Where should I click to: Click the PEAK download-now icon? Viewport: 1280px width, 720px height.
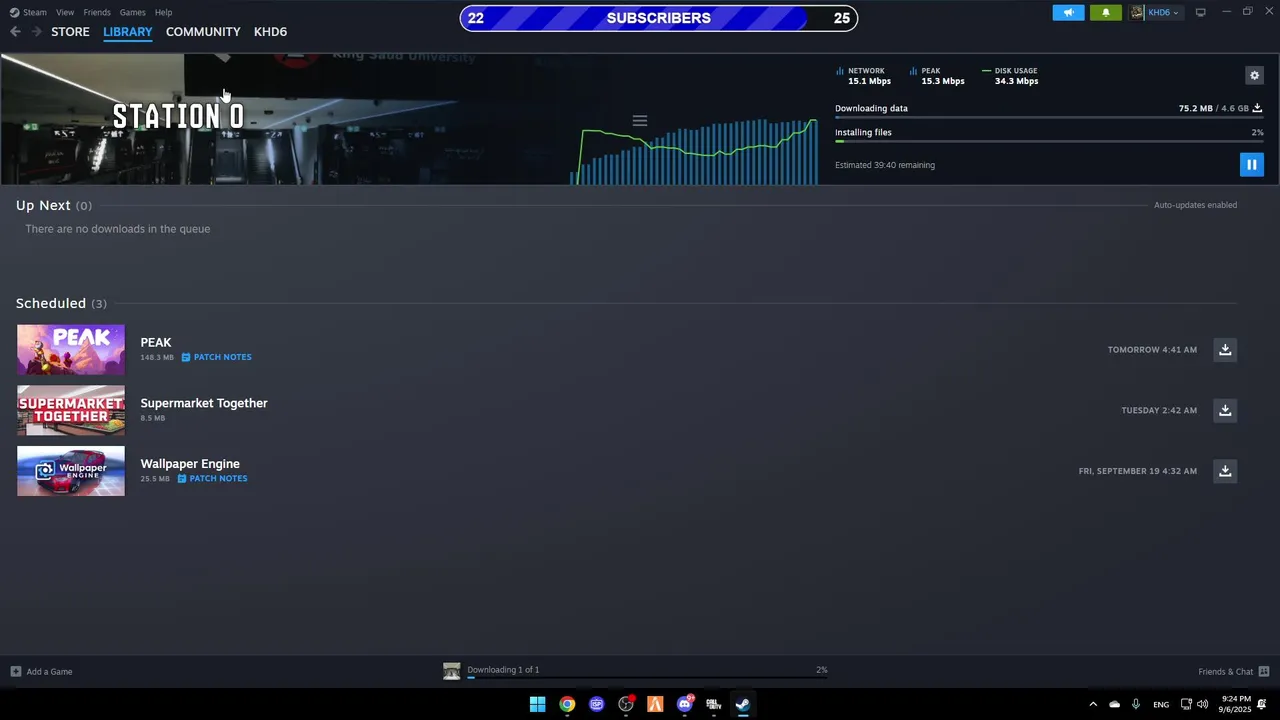tap(1225, 350)
